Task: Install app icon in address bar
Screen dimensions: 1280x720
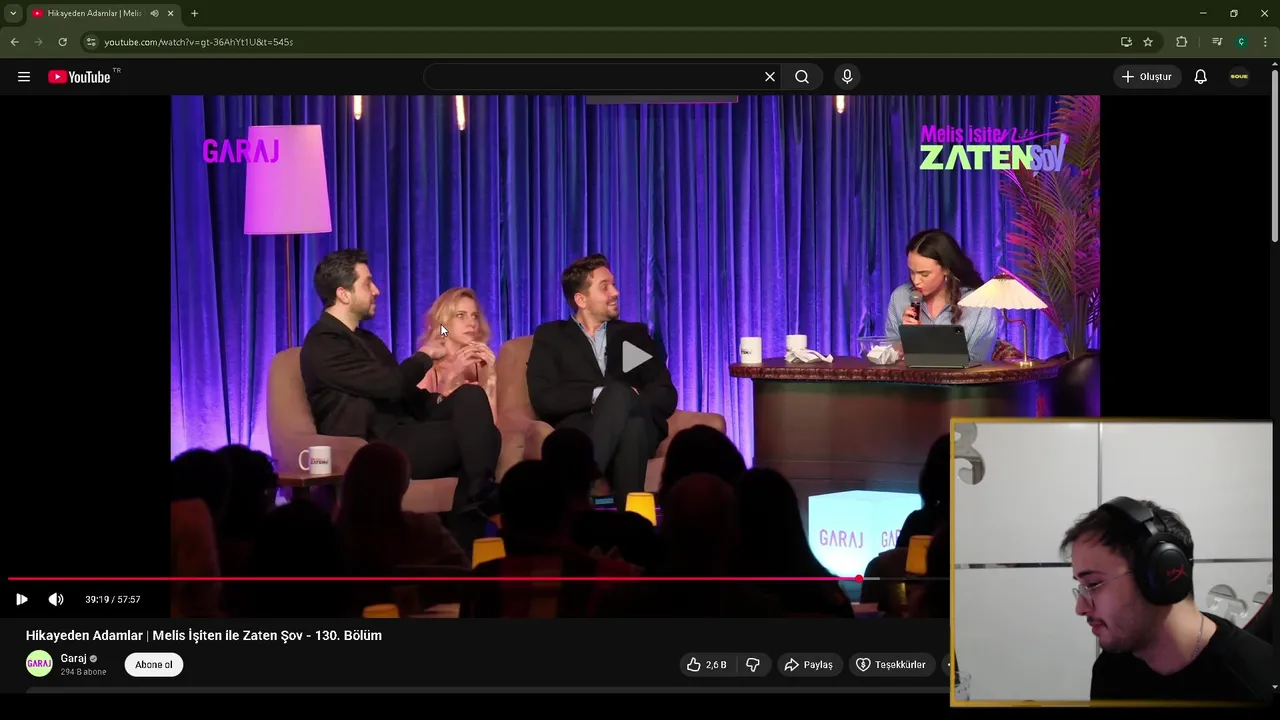Action: pyautogui.click(x=1126, y=42)
